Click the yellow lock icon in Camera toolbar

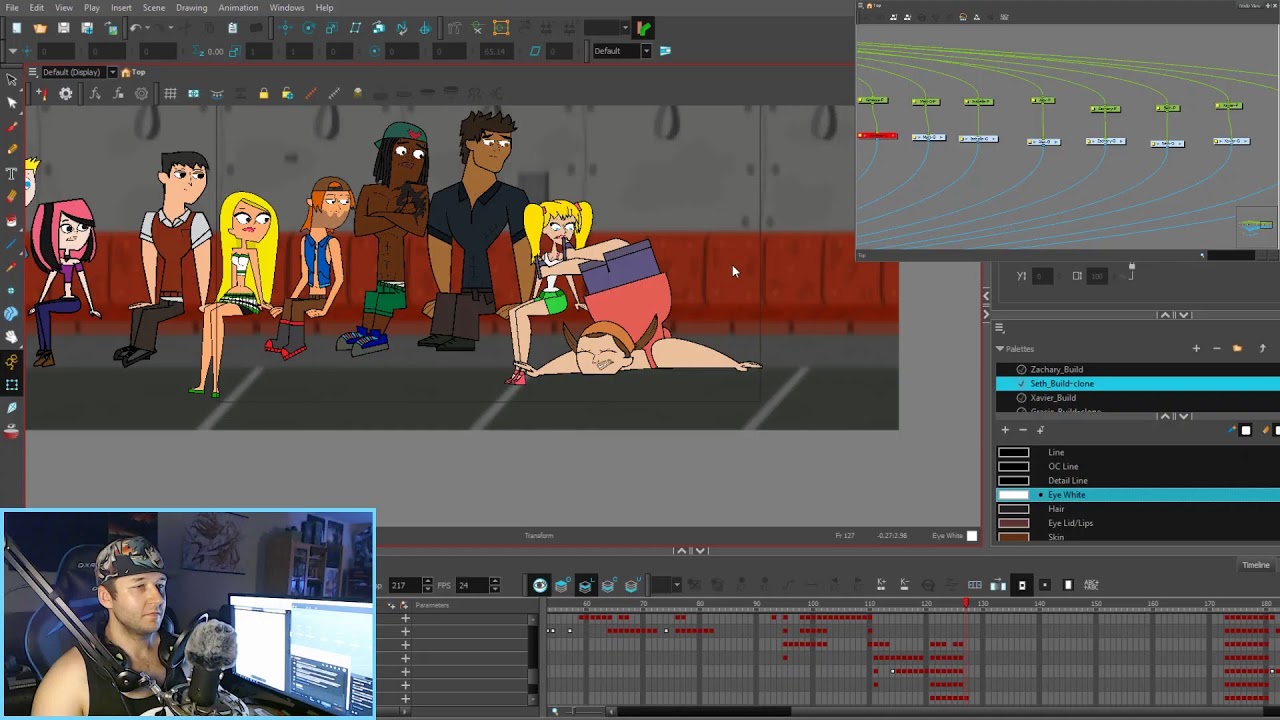point(263,94)
